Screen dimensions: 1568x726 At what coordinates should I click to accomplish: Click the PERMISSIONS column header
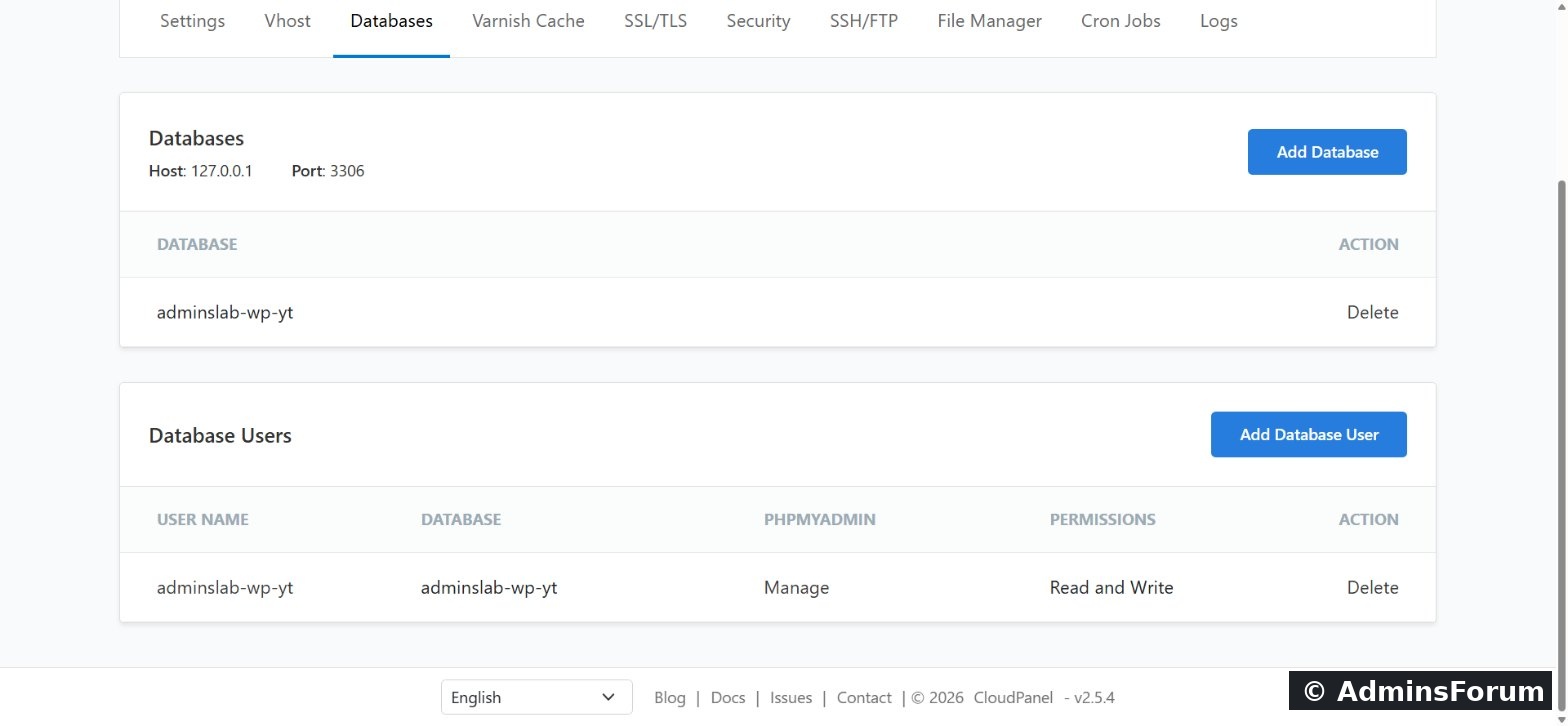click(x=1102, y=519)
